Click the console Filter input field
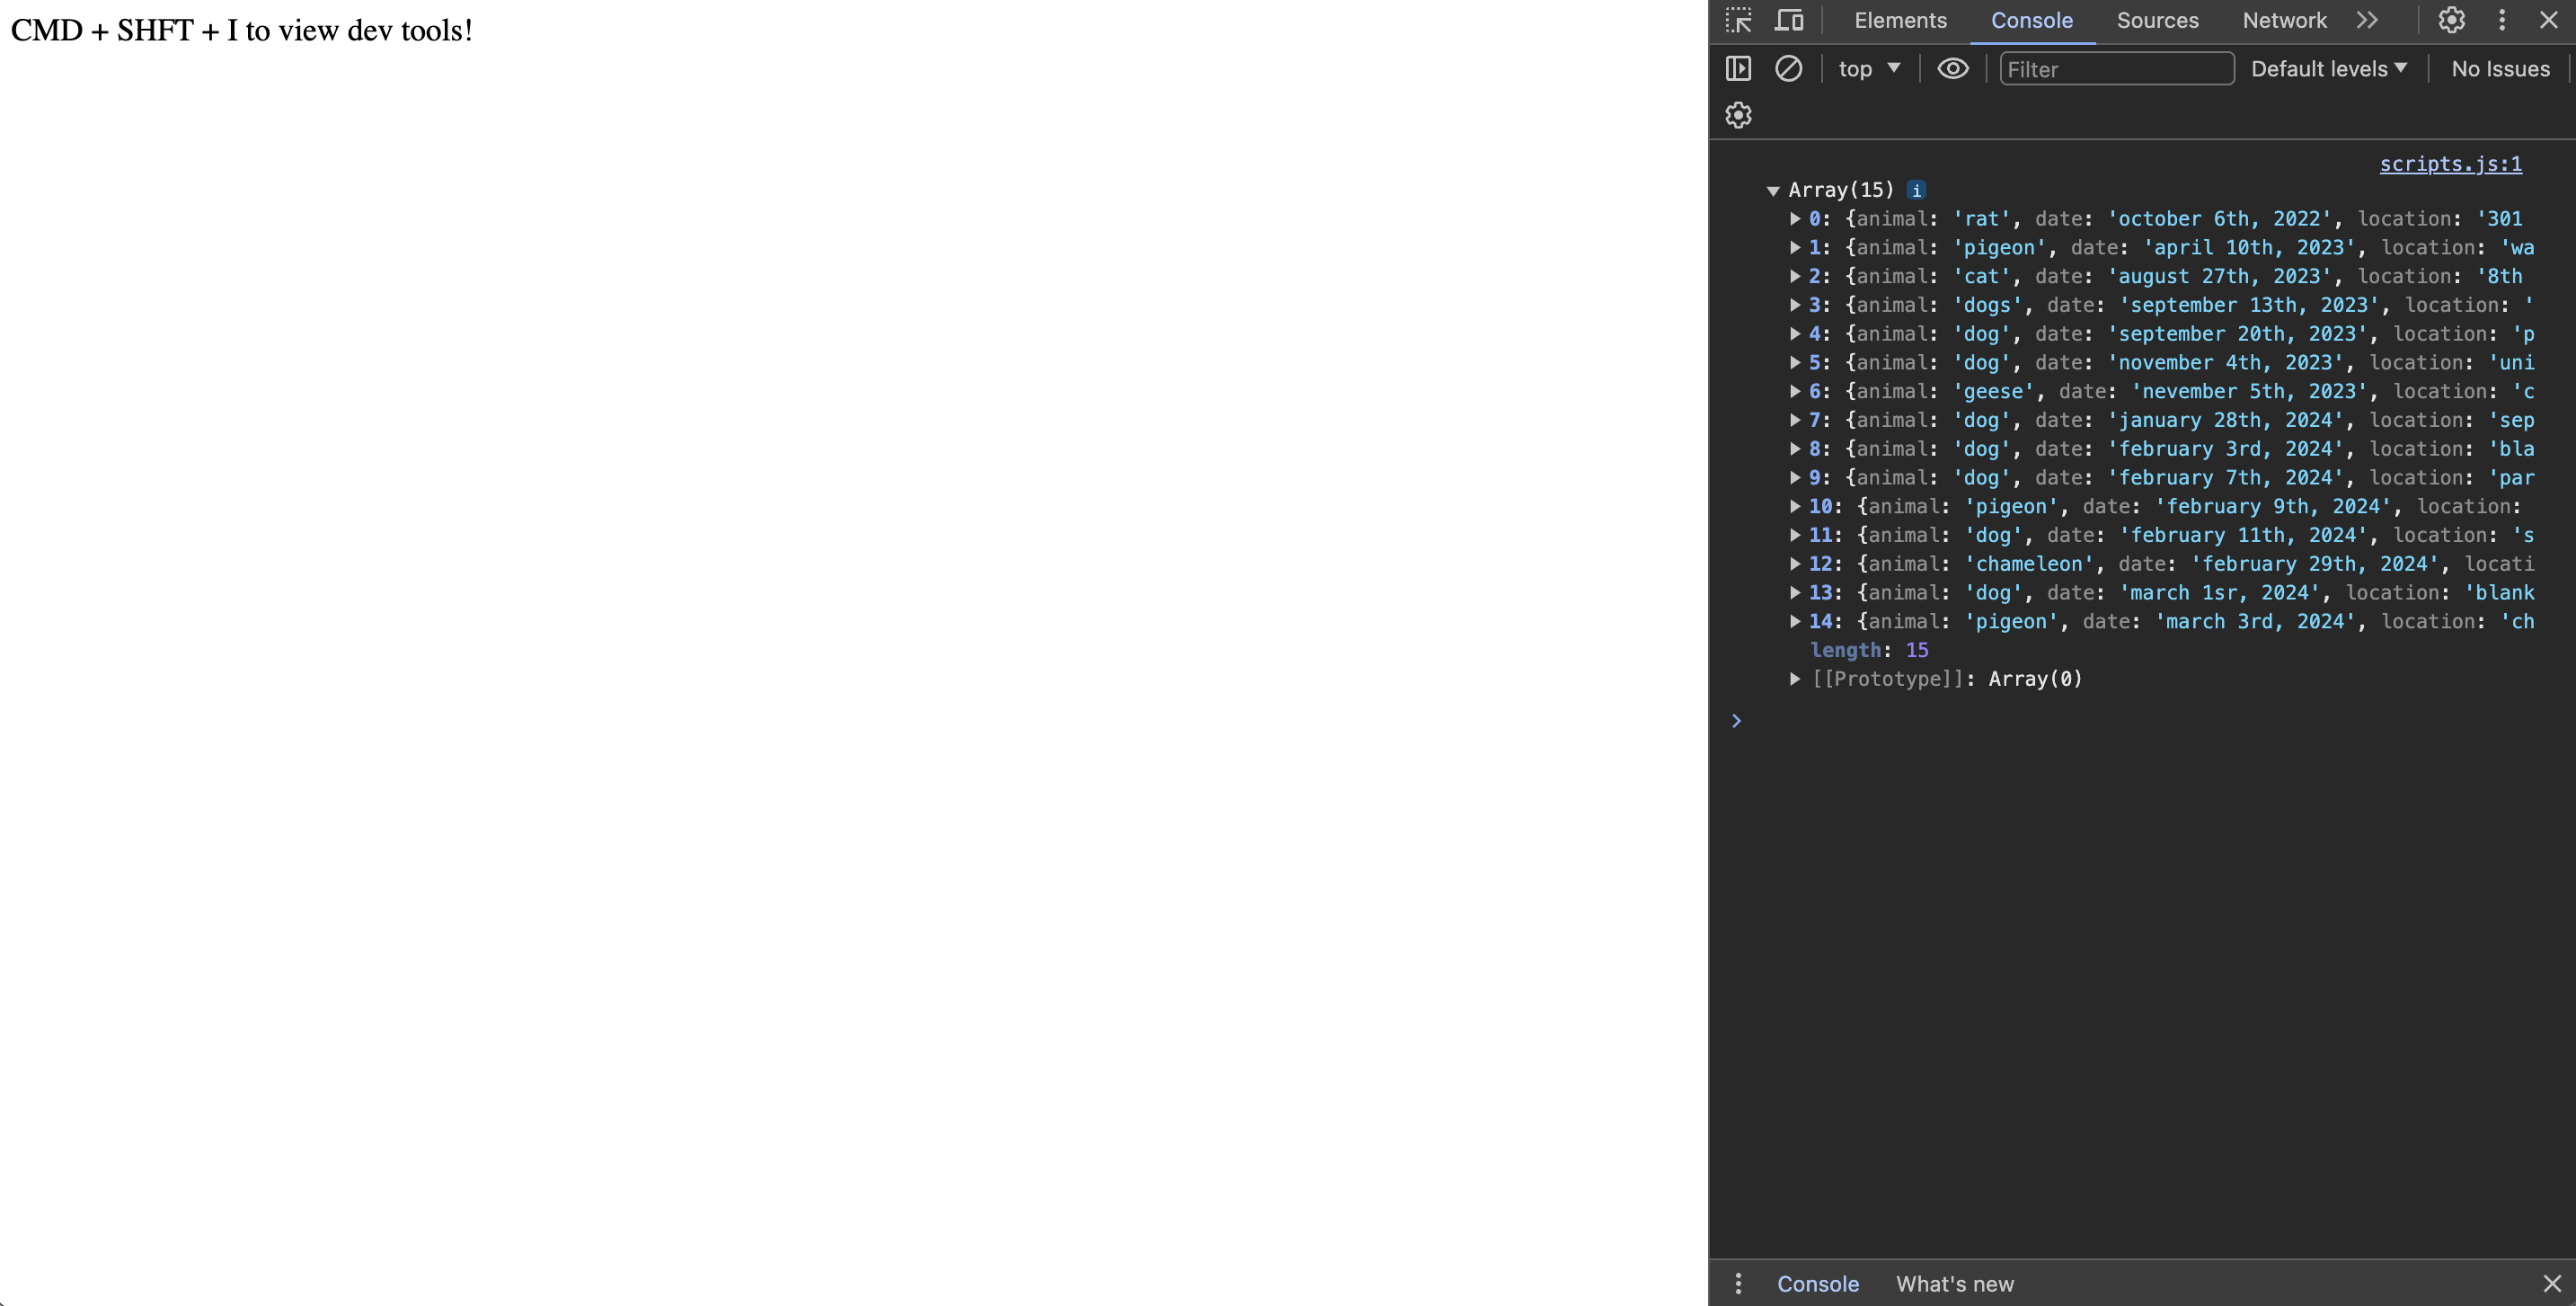This screenshot has height=1306, width=2576. point(2116,68)
